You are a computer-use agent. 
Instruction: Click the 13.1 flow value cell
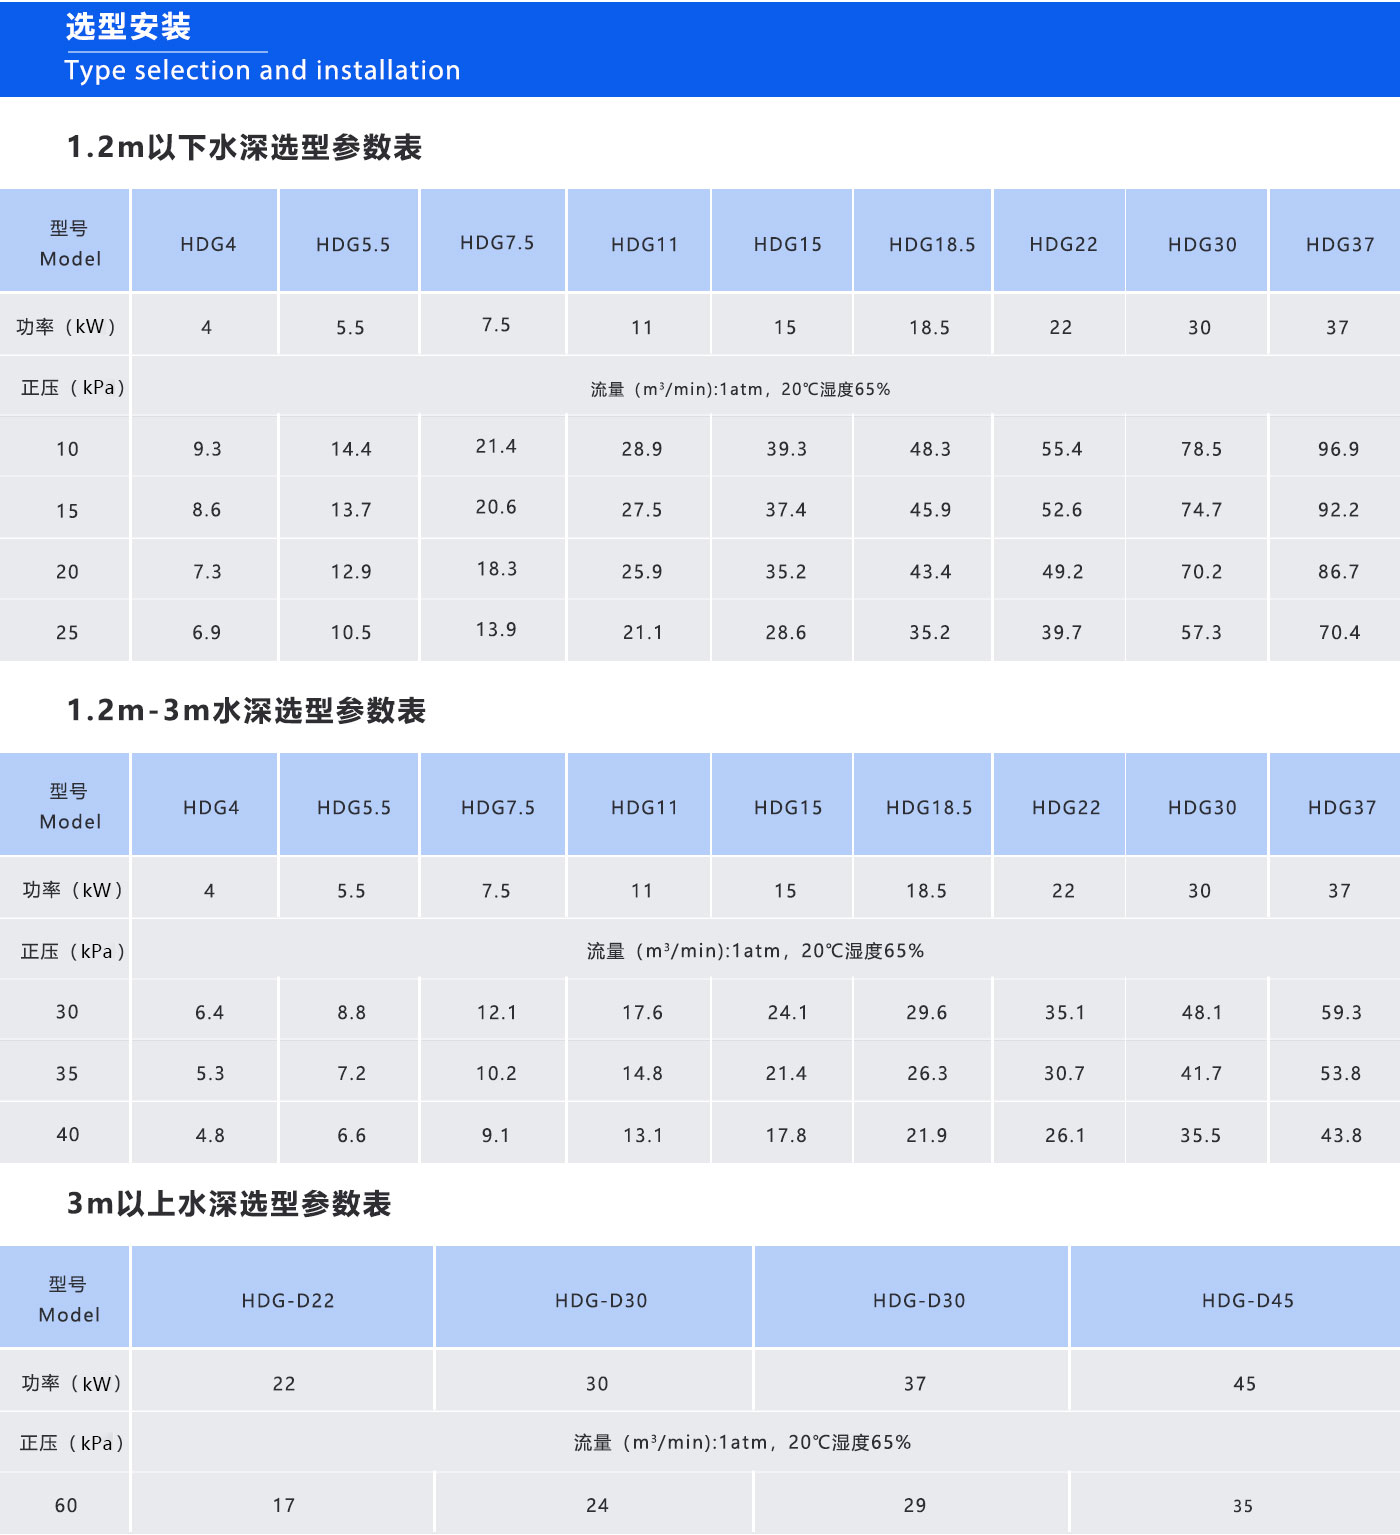643,1136
